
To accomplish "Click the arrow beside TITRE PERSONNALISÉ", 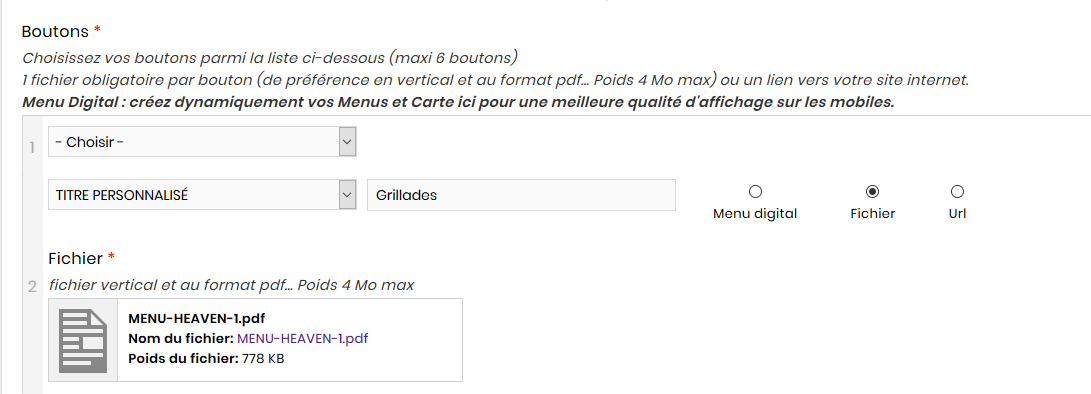I will (347, 195).
